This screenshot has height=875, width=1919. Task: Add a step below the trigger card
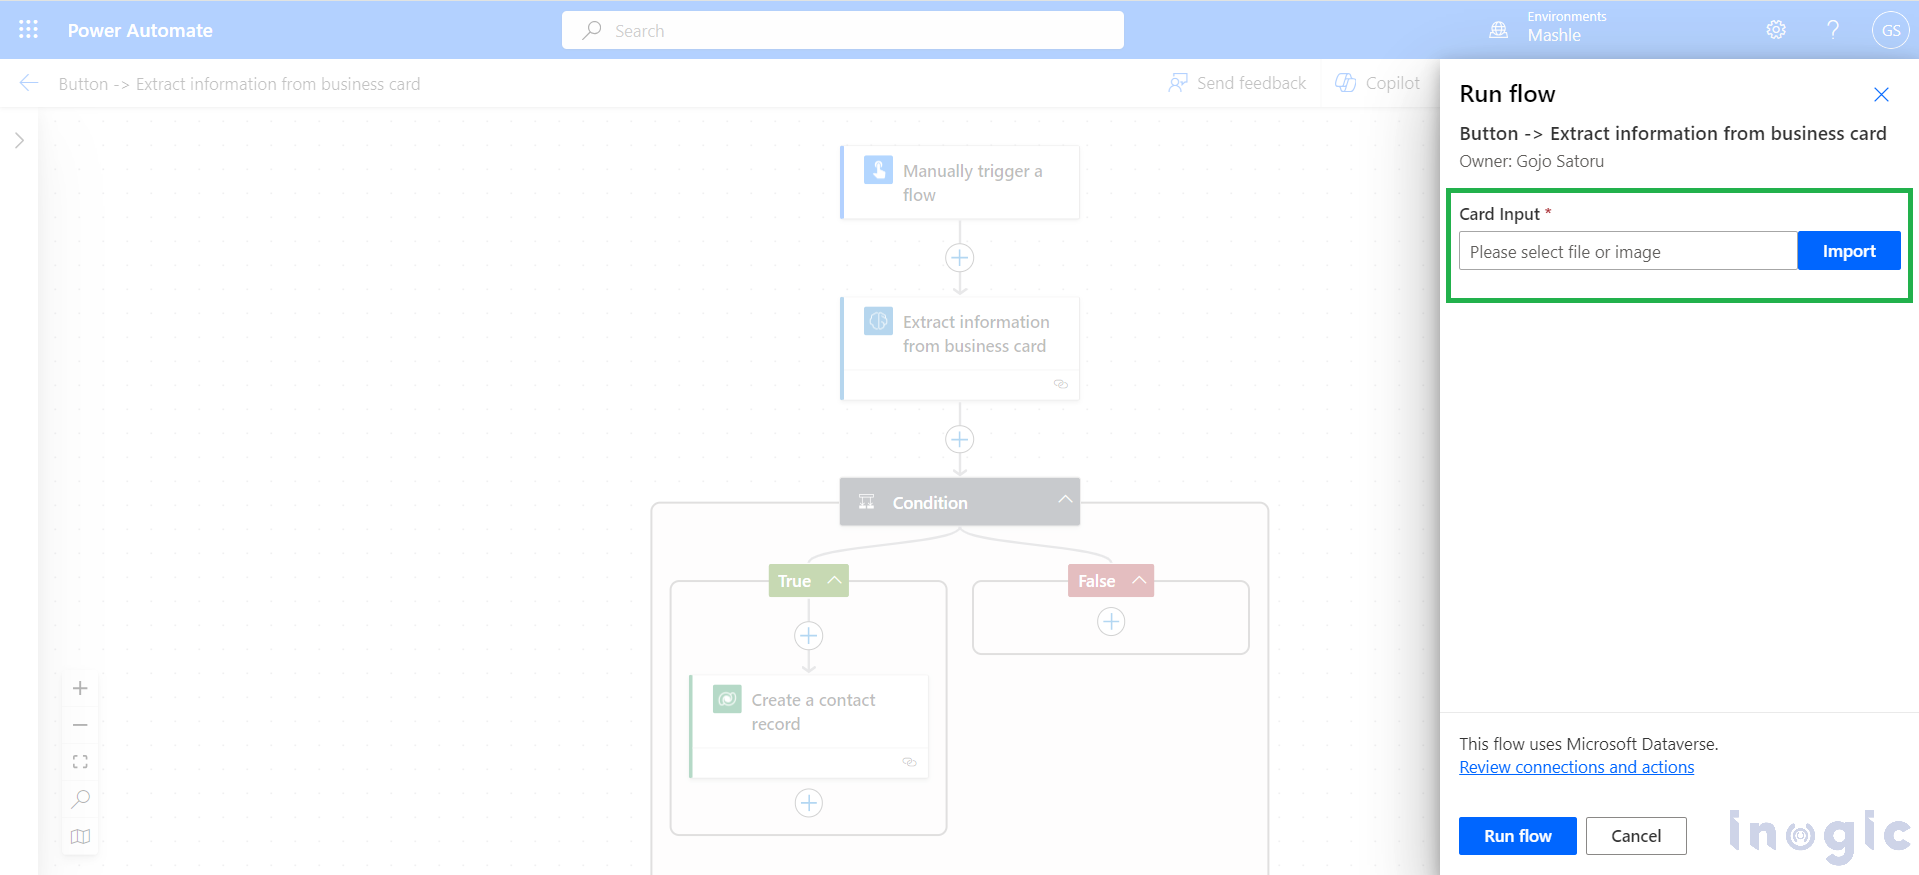pyautogui.click(x=960, y=258)
